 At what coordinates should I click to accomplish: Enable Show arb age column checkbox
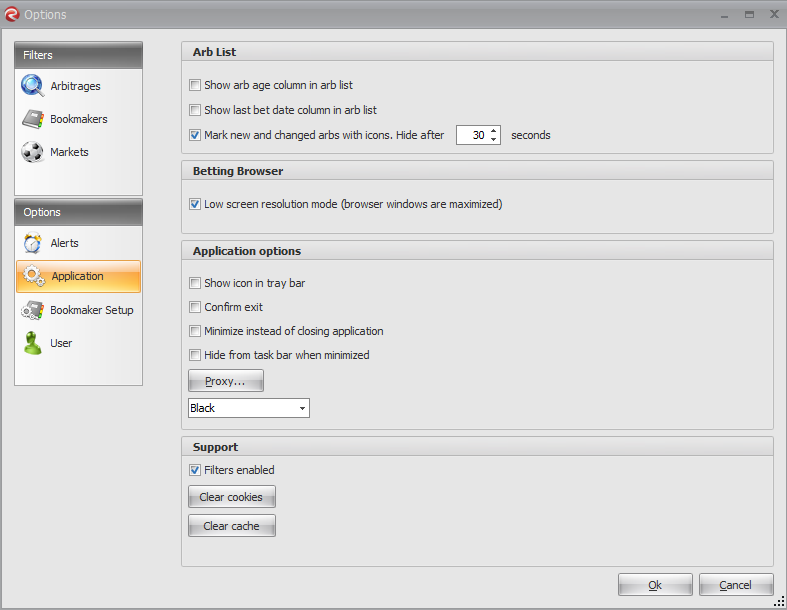pyautogui.click(x=195, y=85)
